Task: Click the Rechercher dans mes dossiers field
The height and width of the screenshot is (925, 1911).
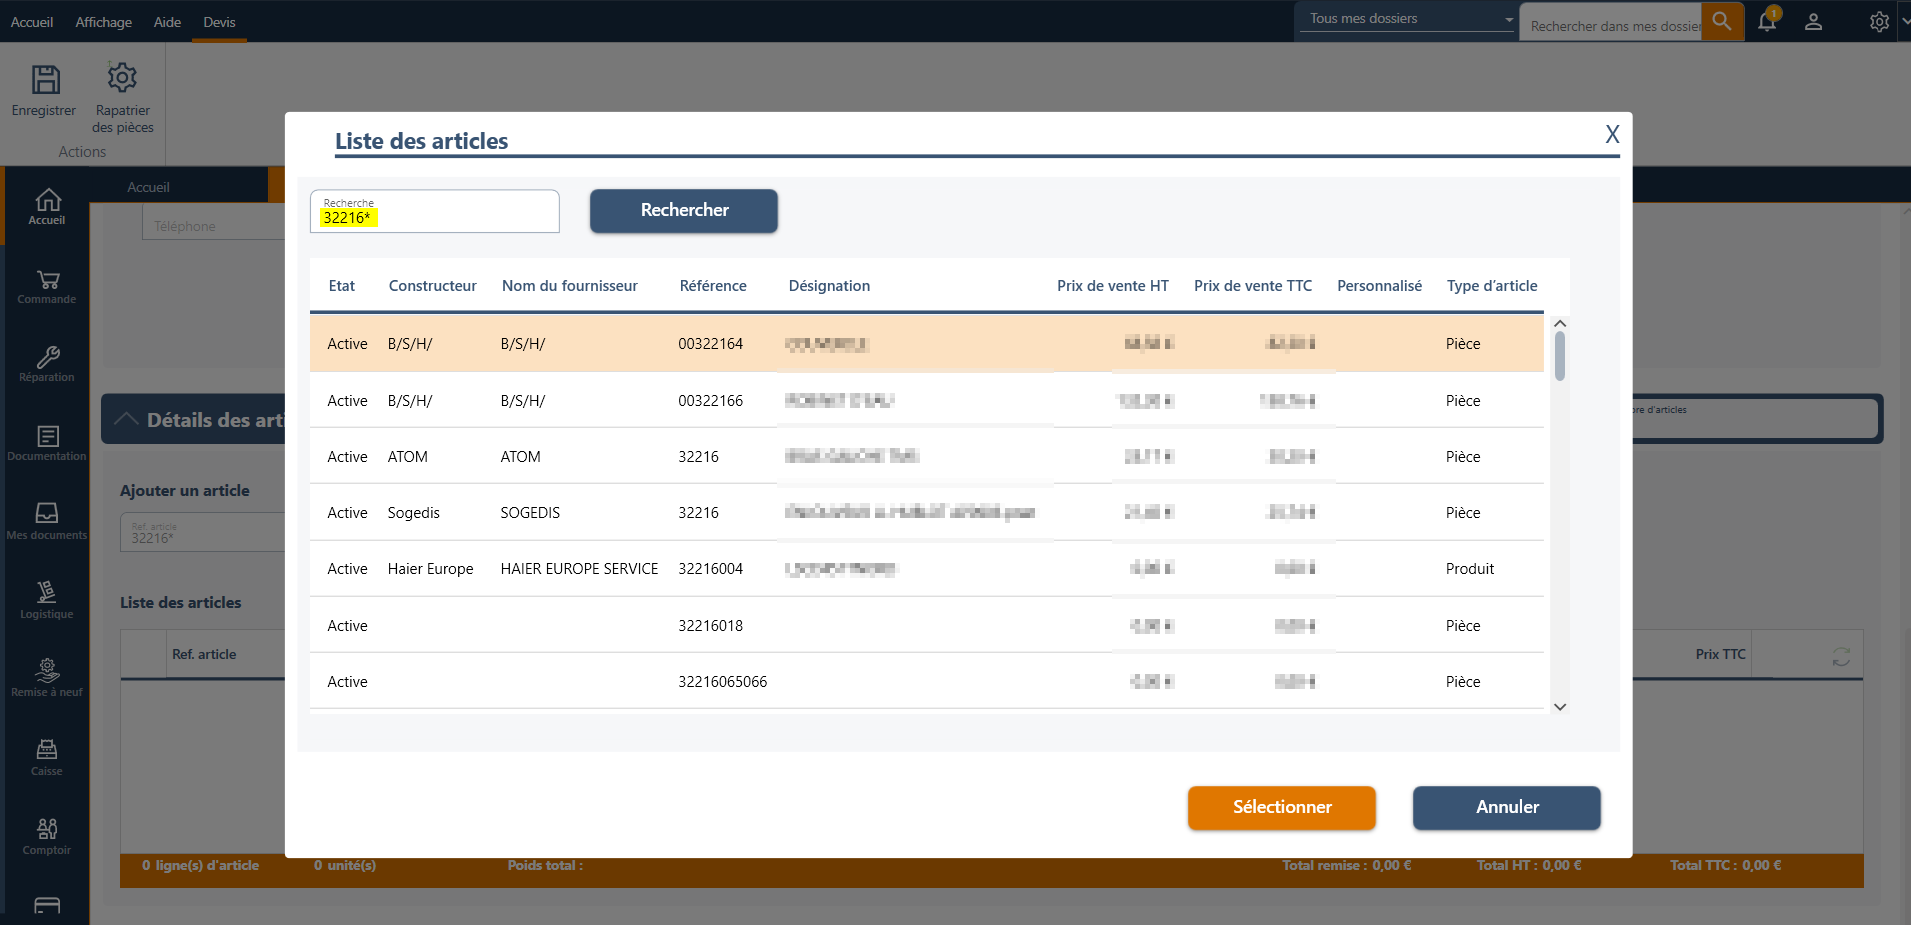Action: (x=1612, y=24)
